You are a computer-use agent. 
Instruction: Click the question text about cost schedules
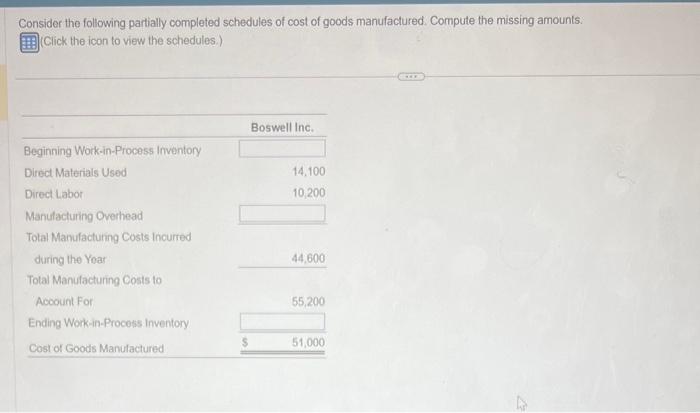pos(300,21)
